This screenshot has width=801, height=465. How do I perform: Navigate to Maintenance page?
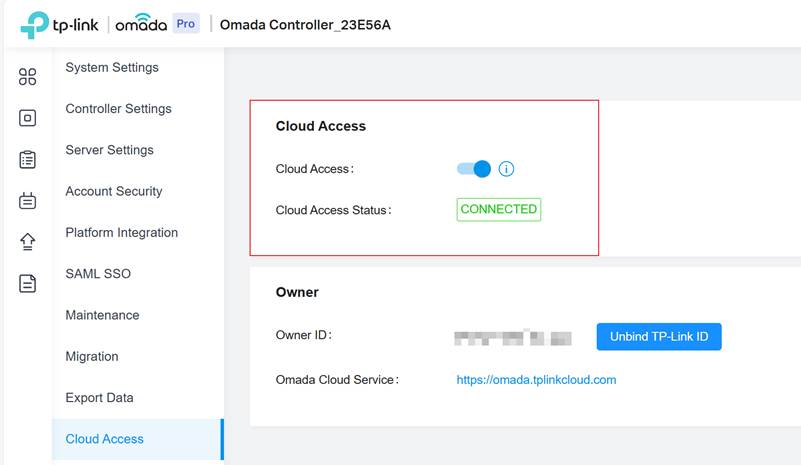pos(102,315)
